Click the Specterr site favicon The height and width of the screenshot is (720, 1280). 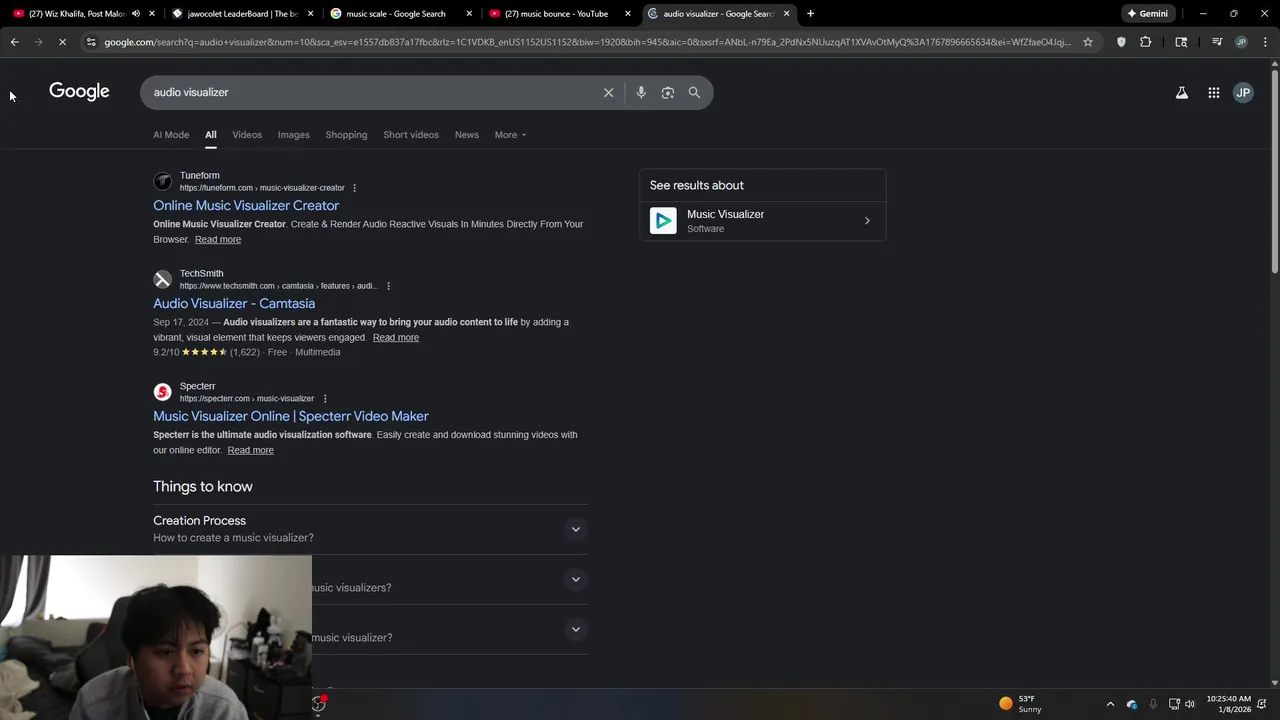[162, 392]
